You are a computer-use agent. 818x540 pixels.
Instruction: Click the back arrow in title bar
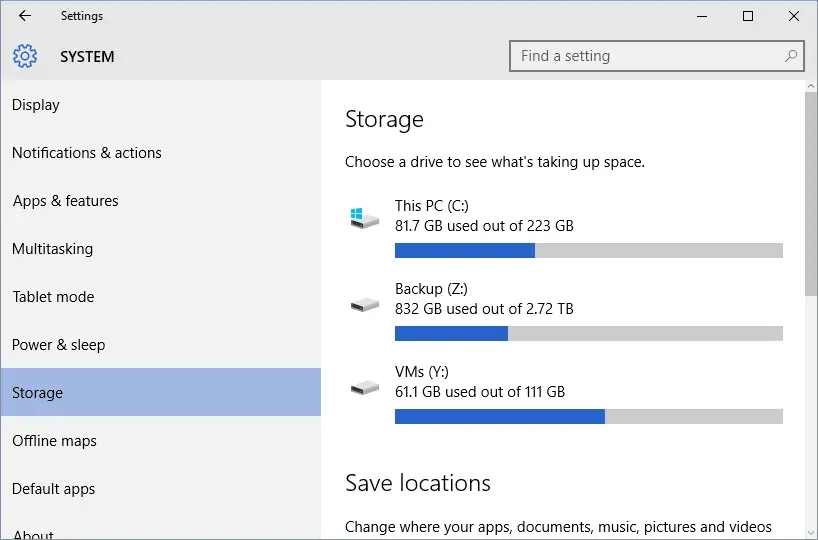[25, 16]
